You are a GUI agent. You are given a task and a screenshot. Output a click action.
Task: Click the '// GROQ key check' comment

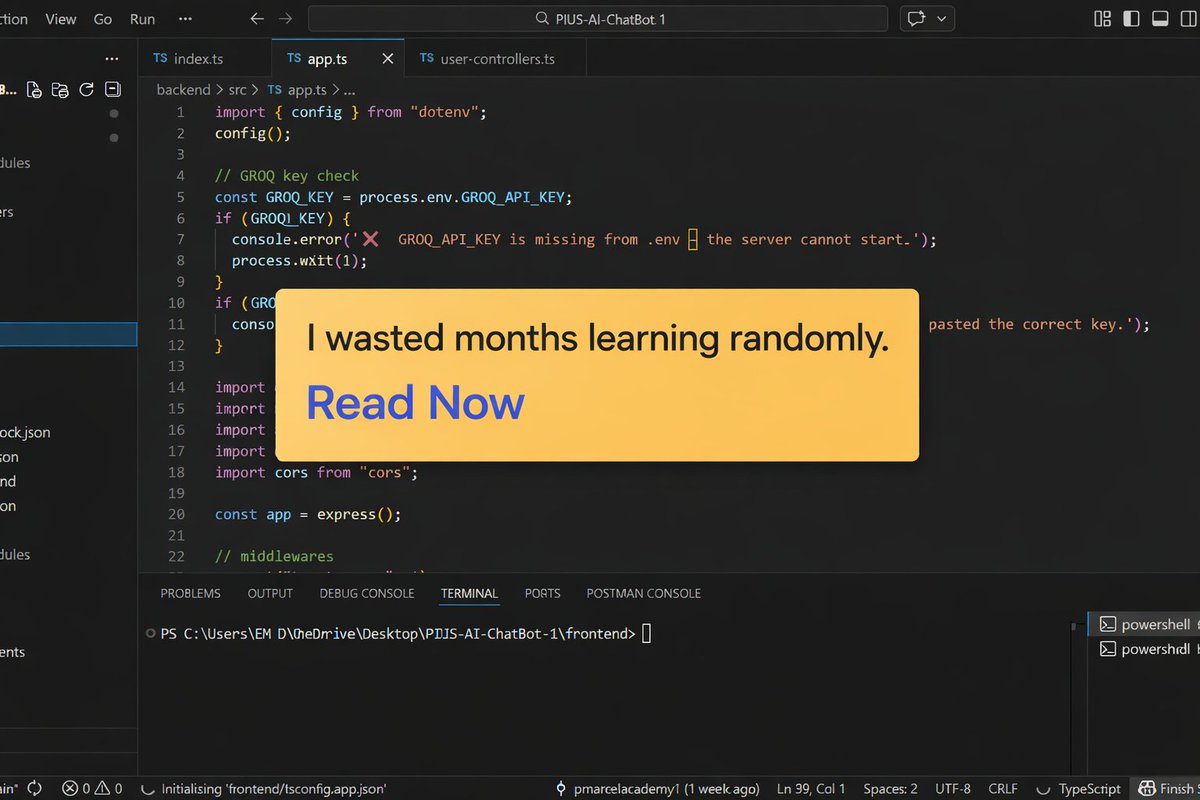(287, 175)
